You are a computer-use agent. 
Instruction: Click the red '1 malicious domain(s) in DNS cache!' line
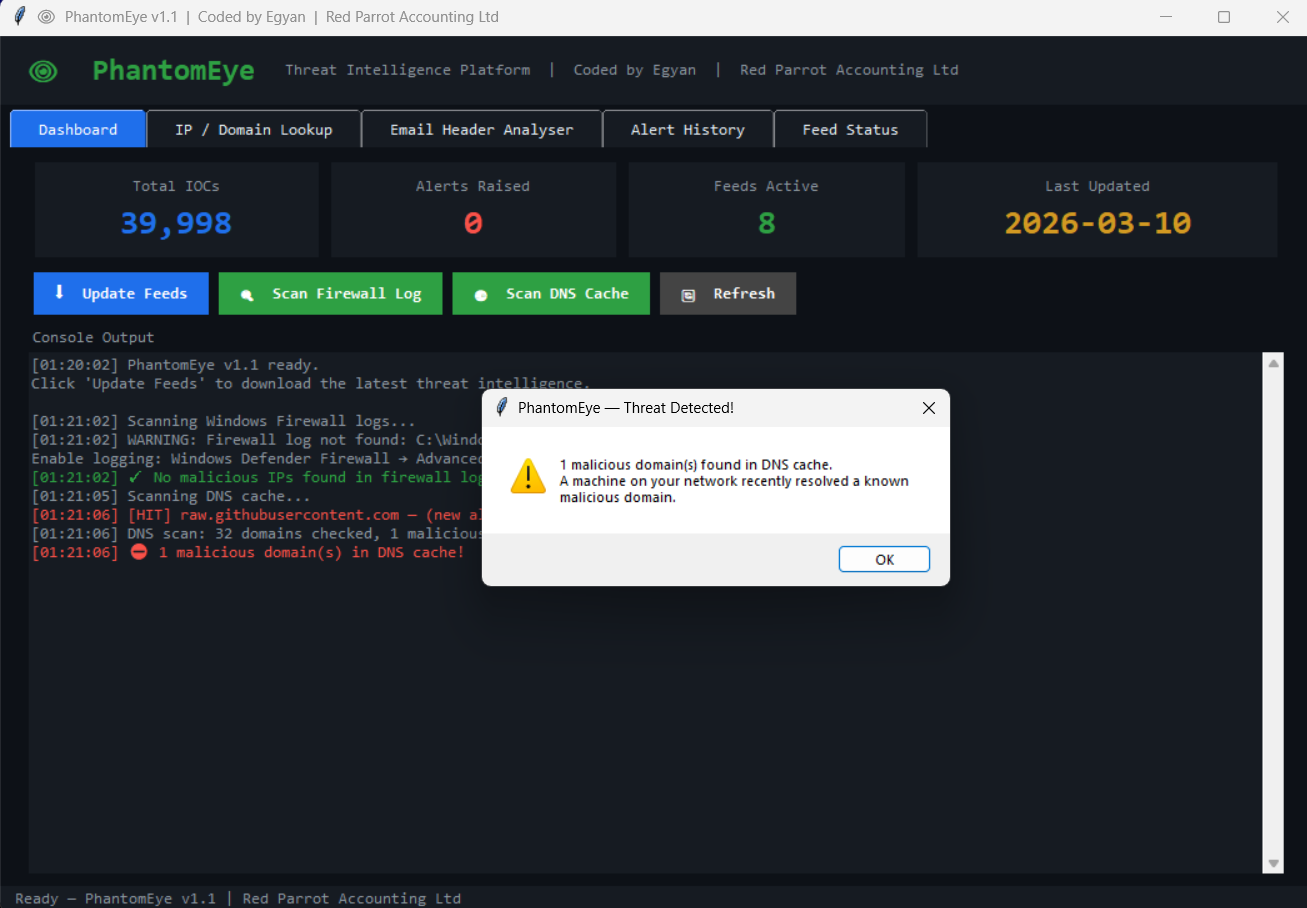pos(248,553)
